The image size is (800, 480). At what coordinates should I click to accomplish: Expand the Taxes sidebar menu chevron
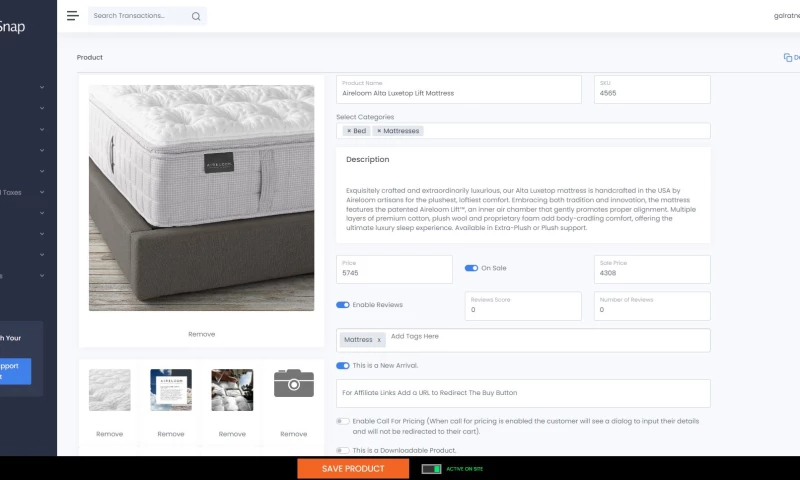pyautogui.click(x=42, y=192)
